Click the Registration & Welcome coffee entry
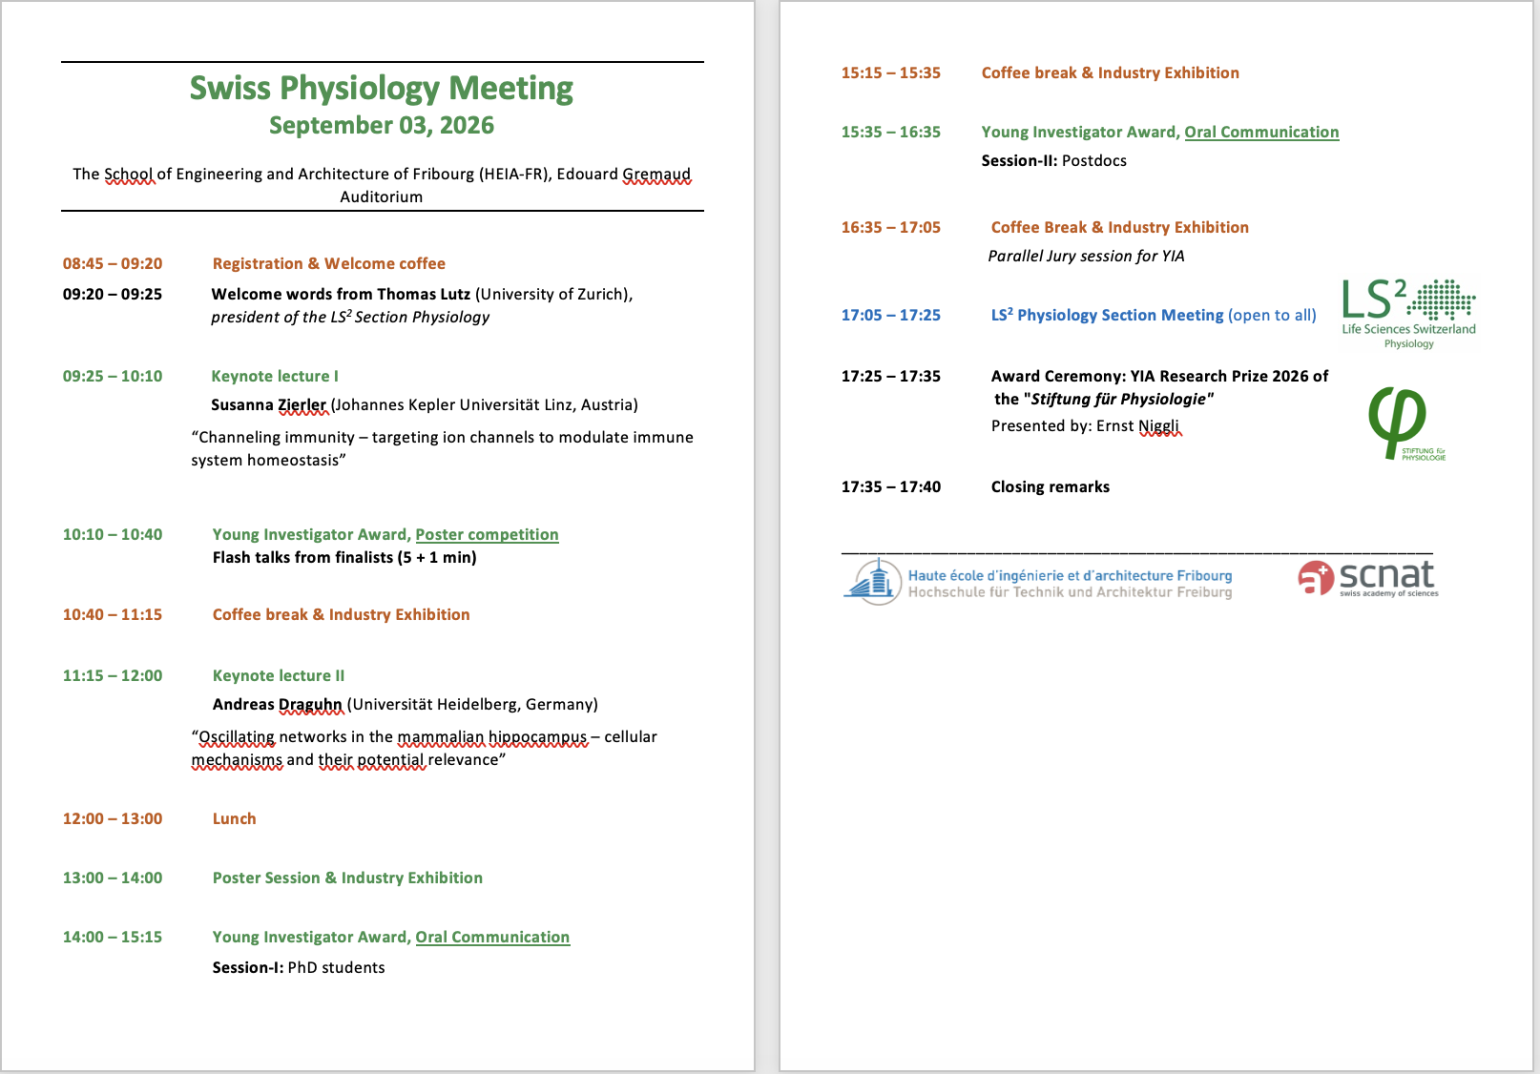The height and width of the screenshot is (1074, 1540). pyautogui.click(x=329, y=264)
